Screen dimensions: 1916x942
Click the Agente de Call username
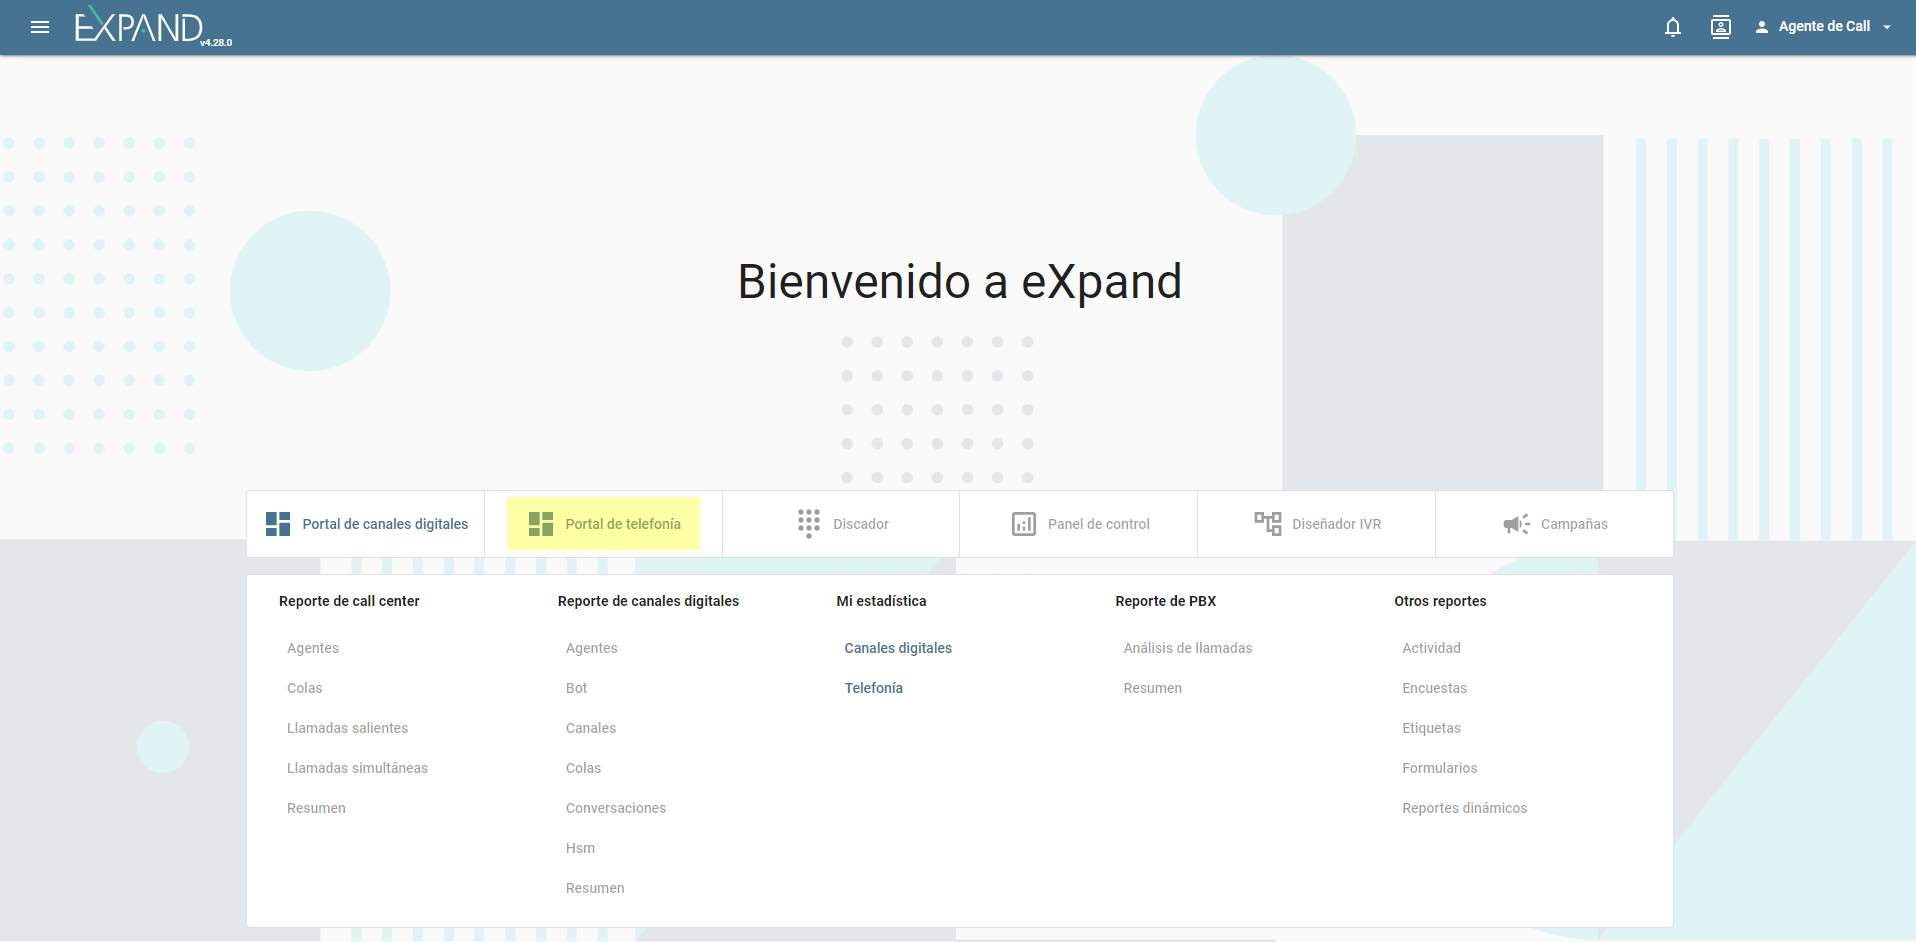[1824, 27]
